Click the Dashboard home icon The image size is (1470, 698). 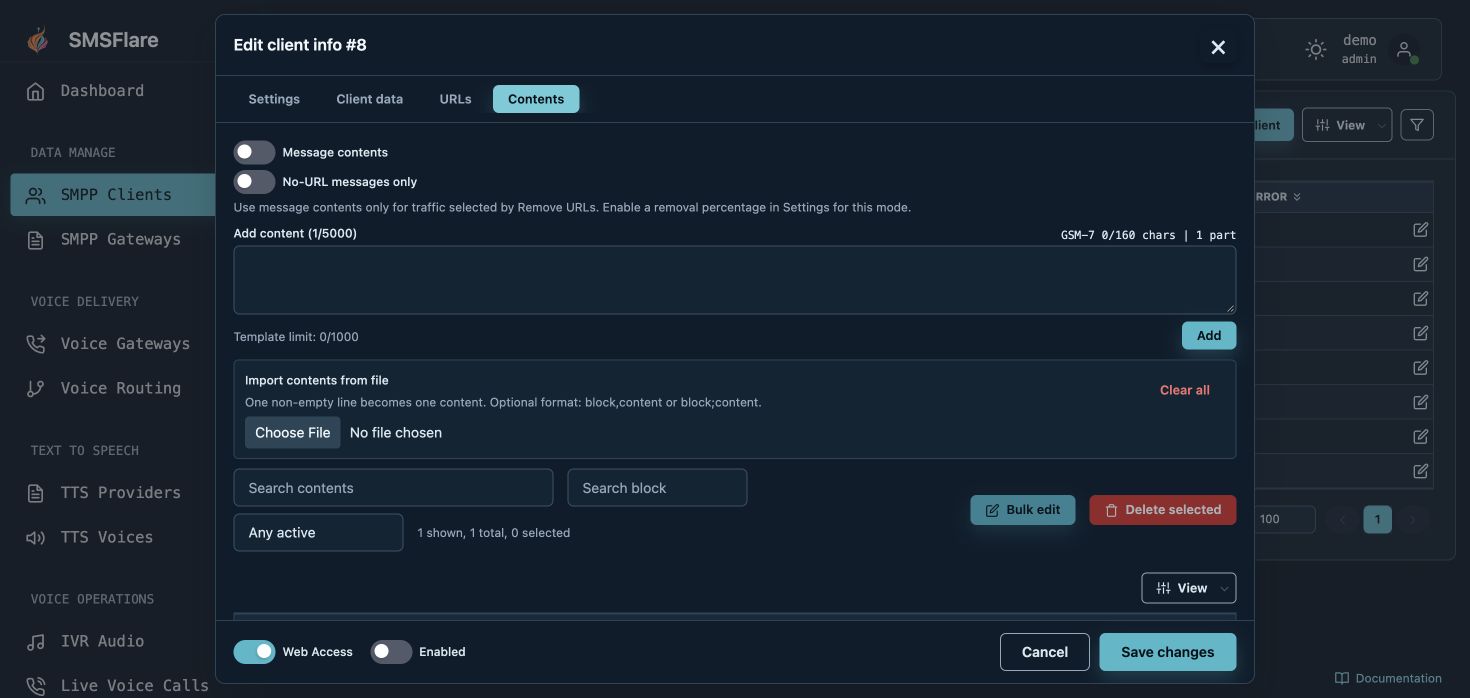click(35, 92)
